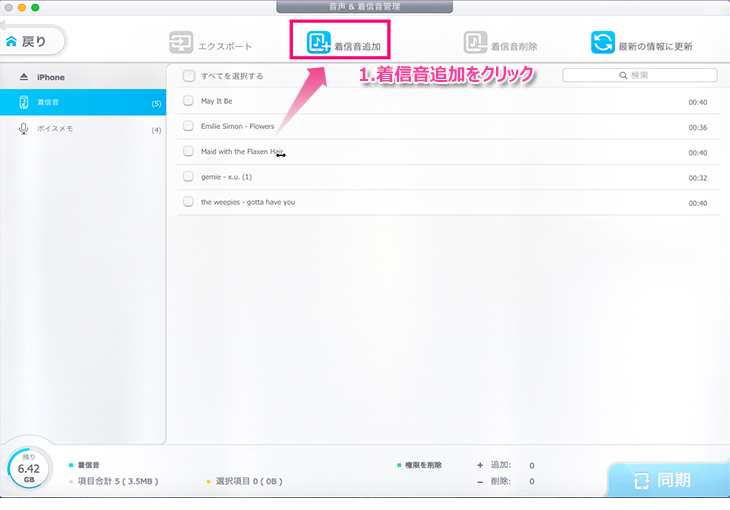Screen dimensions: 730x510
Task: Click the 着信音追加 label
Action: point(358,47)
